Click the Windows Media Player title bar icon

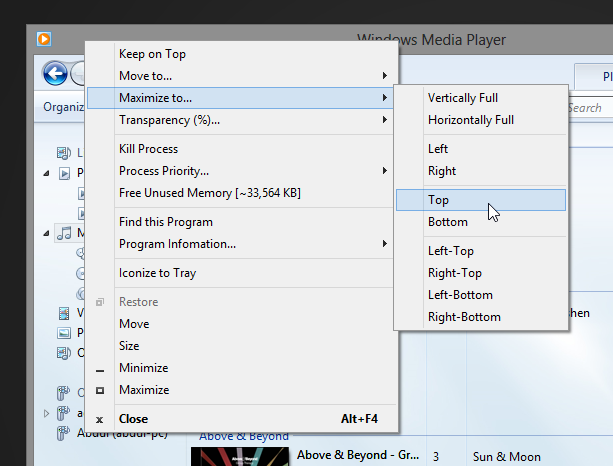point(44,39)
